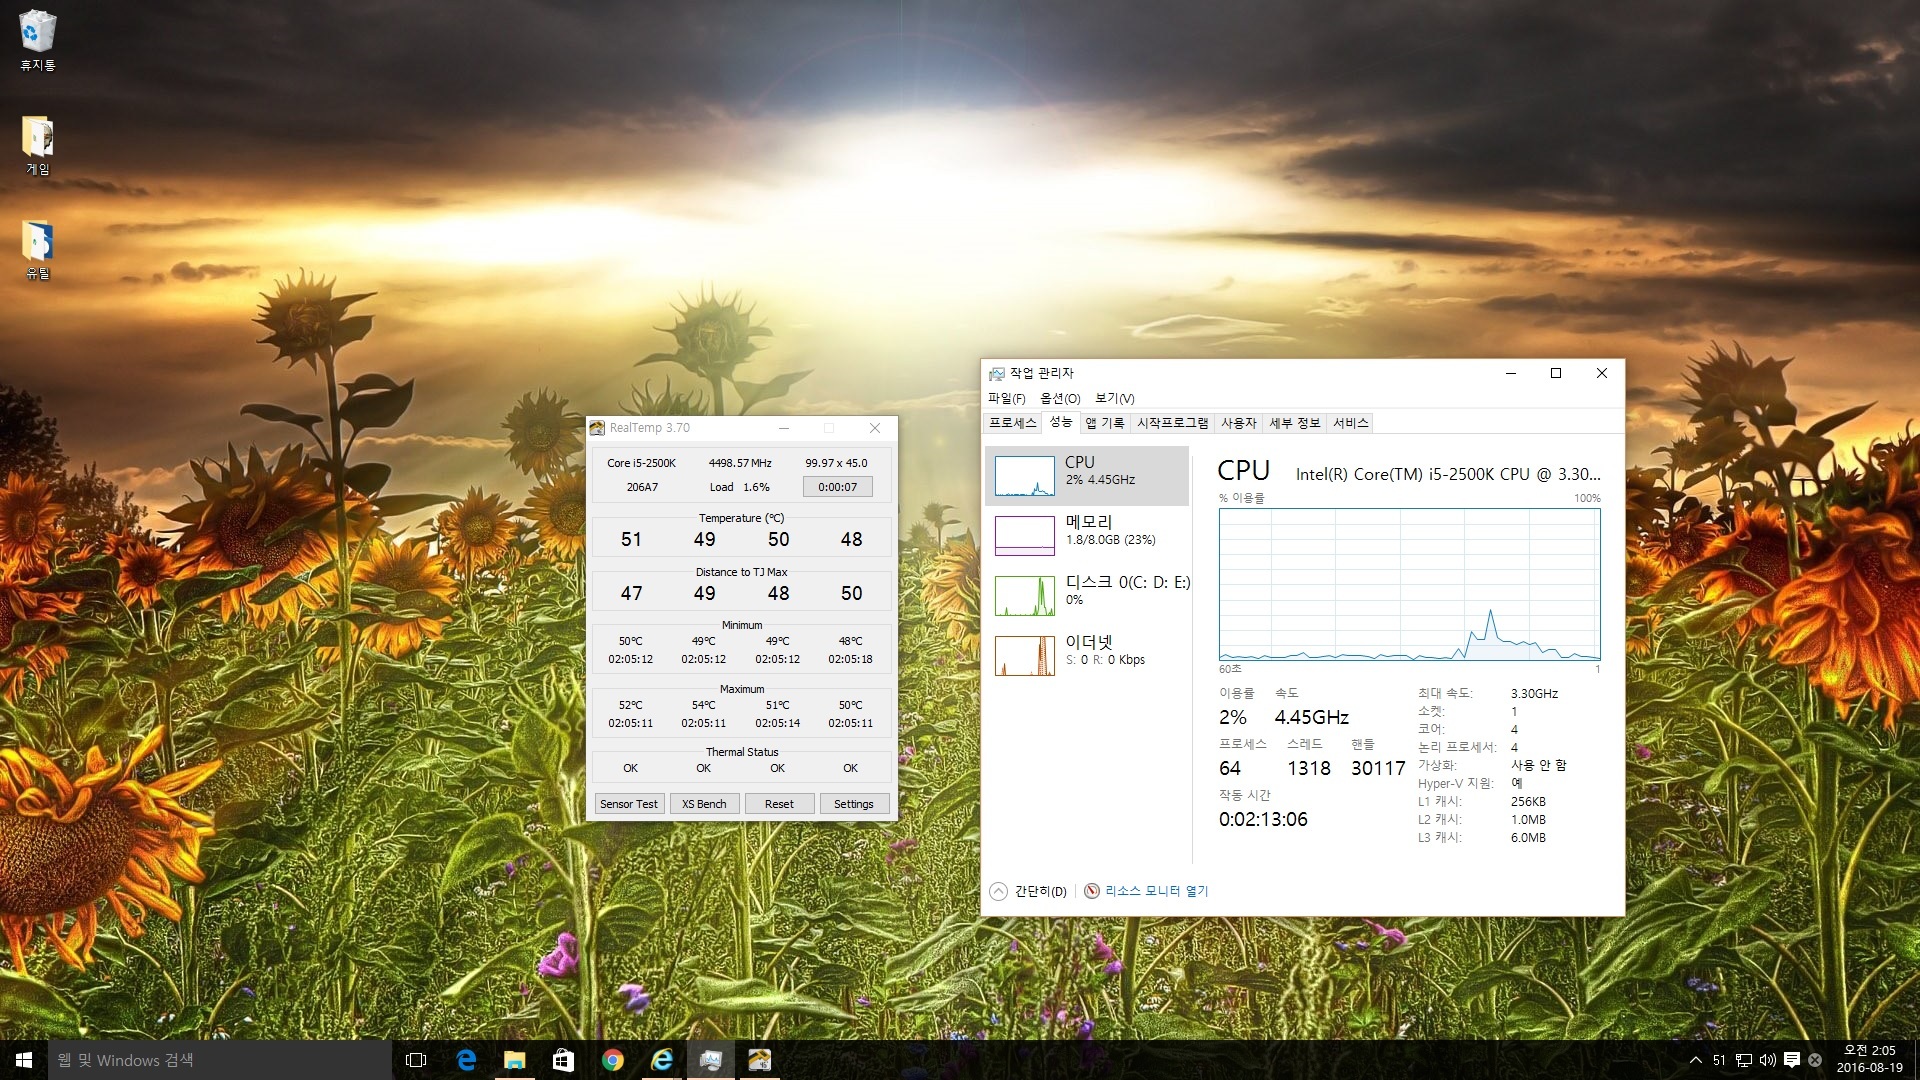The height and width of the screenshot is (1080, 1920).
Task: Open the 옵션(O) menu in Task Manager
Action: coord(1060,398)
